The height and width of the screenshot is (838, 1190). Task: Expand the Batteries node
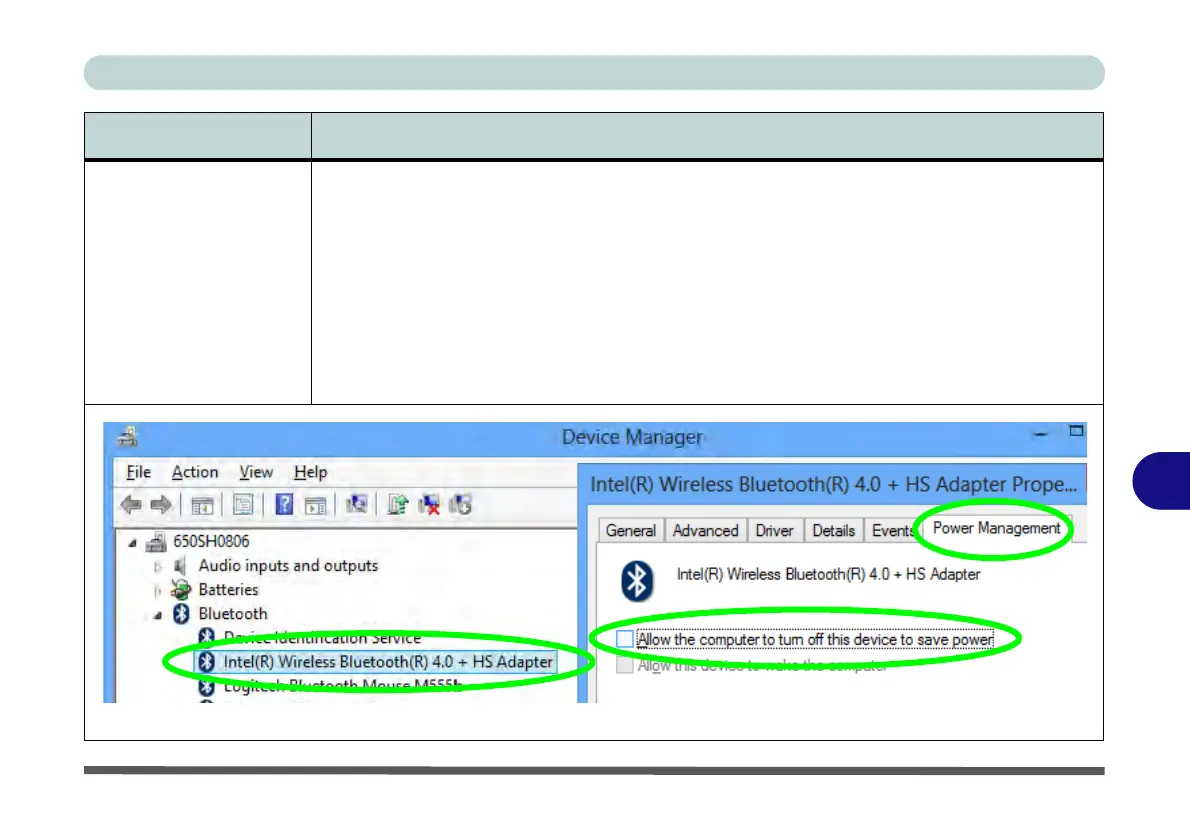point(158,591)
